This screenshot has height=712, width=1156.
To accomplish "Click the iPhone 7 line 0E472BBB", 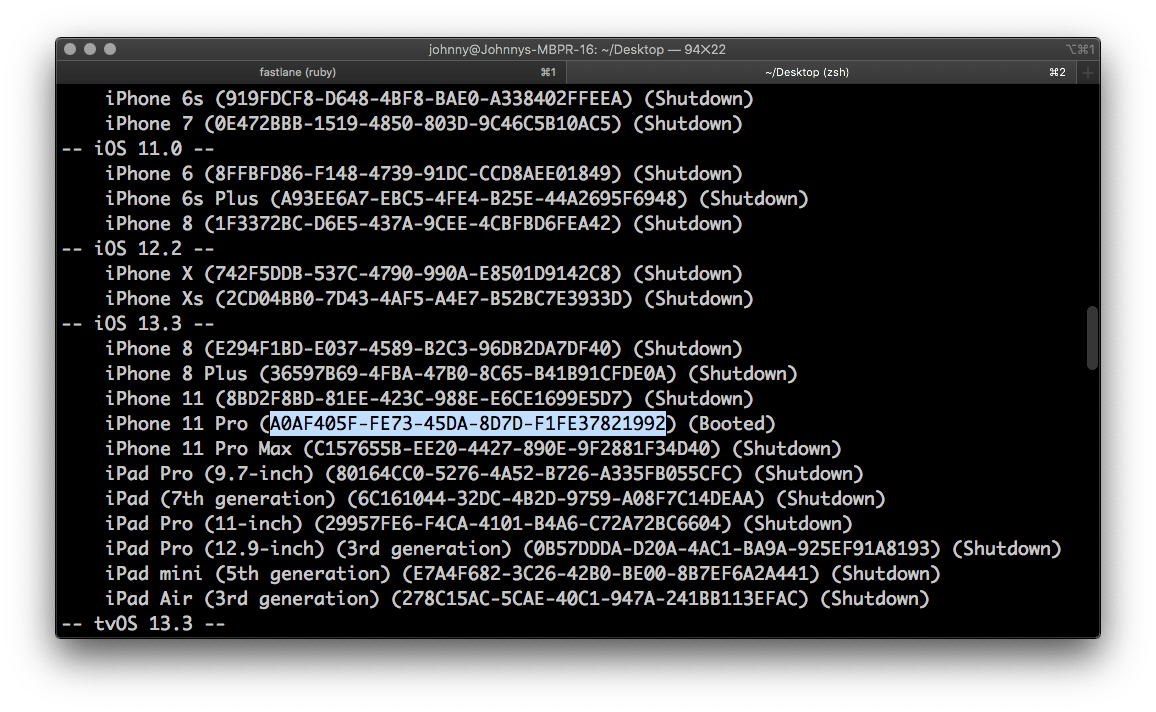I will click(424, 124).
